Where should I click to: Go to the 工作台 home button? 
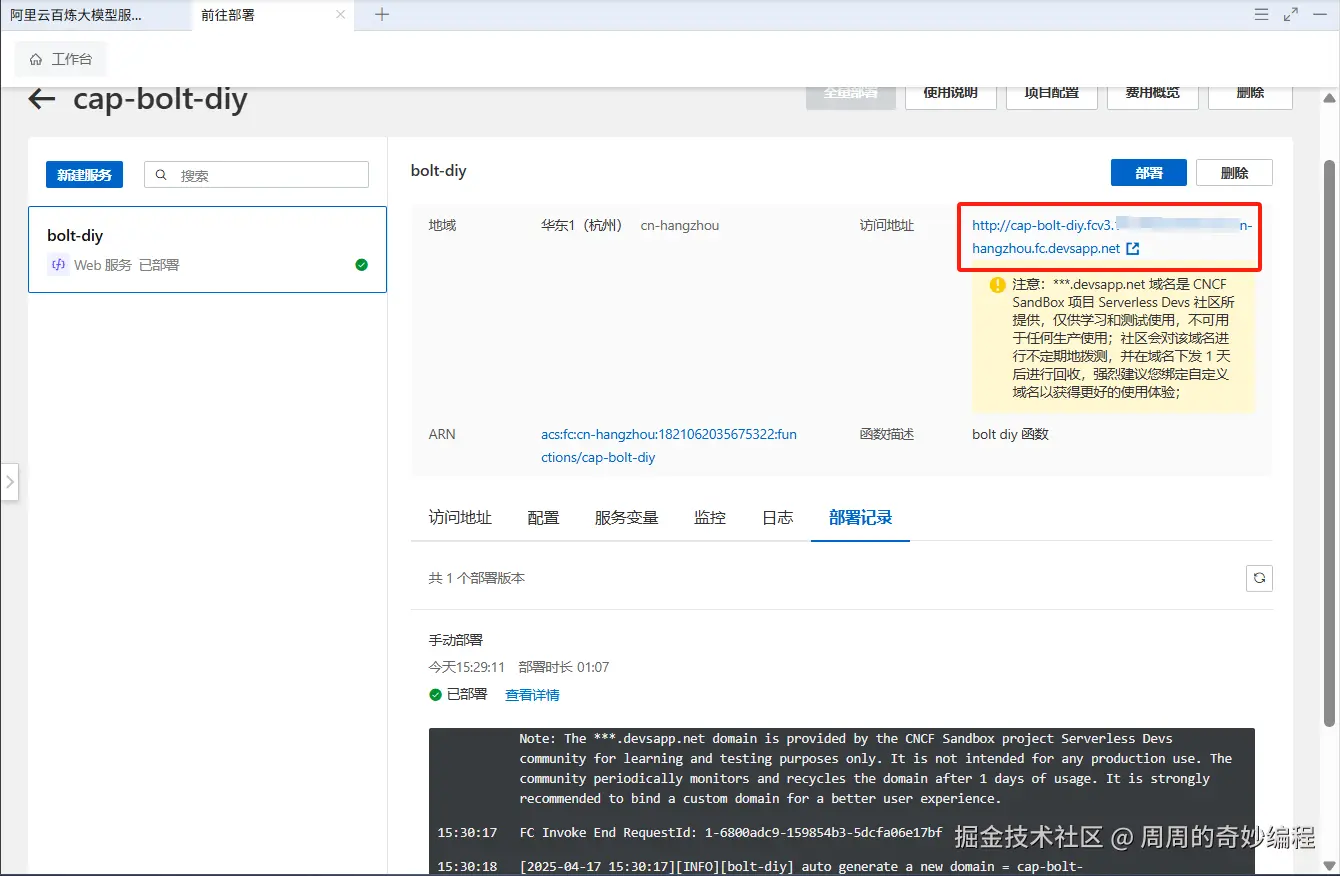point(61,59)
